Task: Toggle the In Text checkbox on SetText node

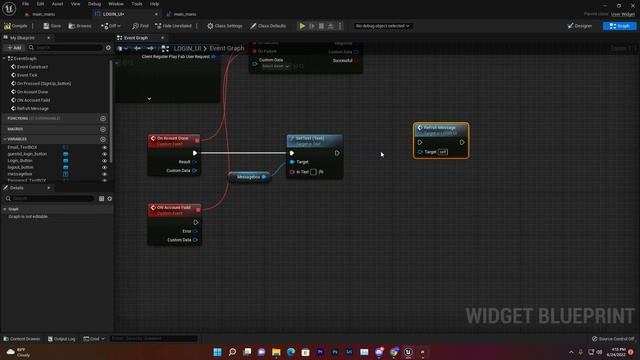Action: click(x=313, y=172)
